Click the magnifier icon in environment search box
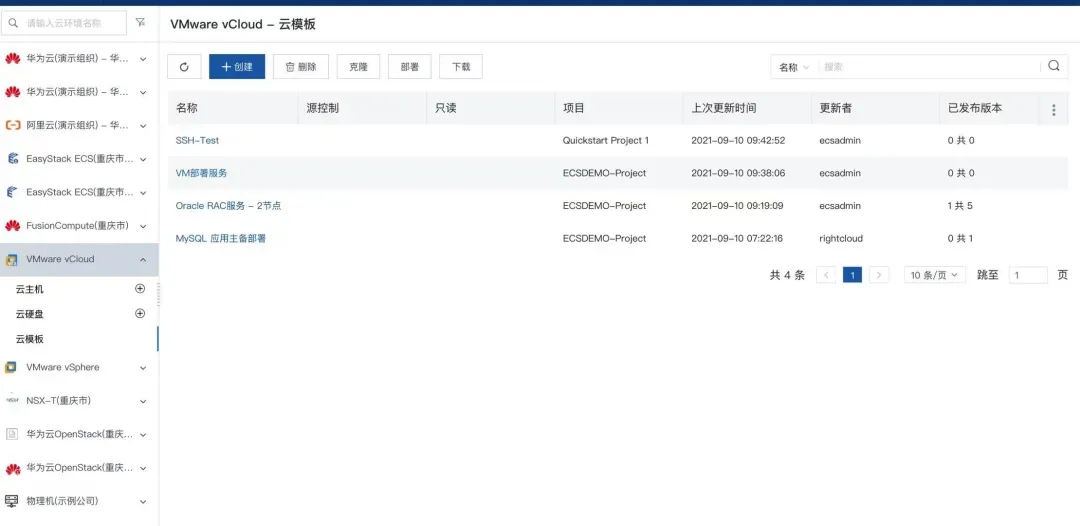This screenshot has width=1080, height=526. [13, 23]
